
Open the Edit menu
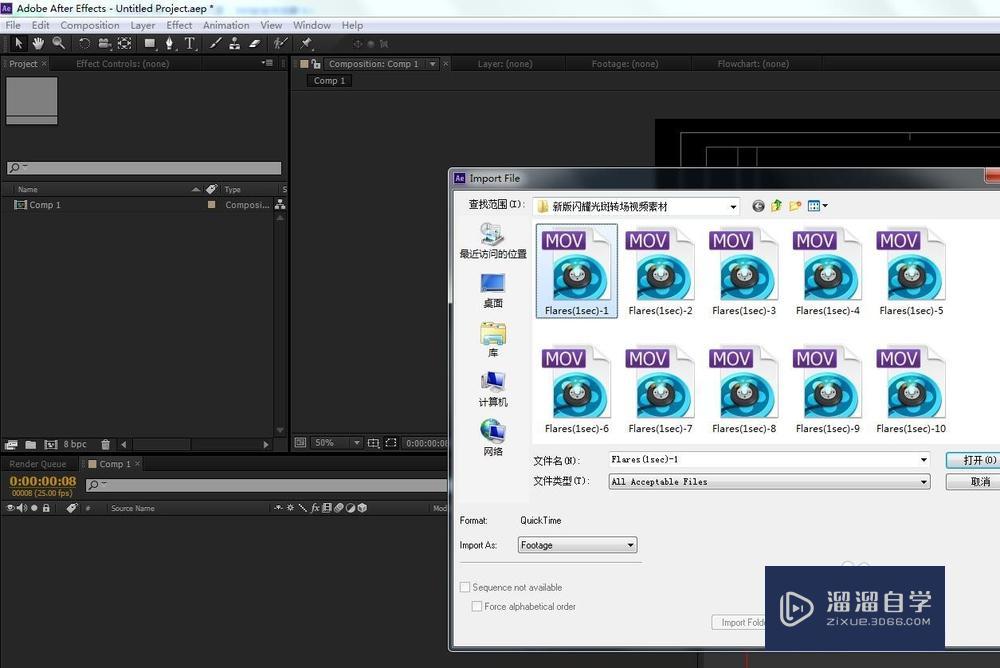point(41,25)
